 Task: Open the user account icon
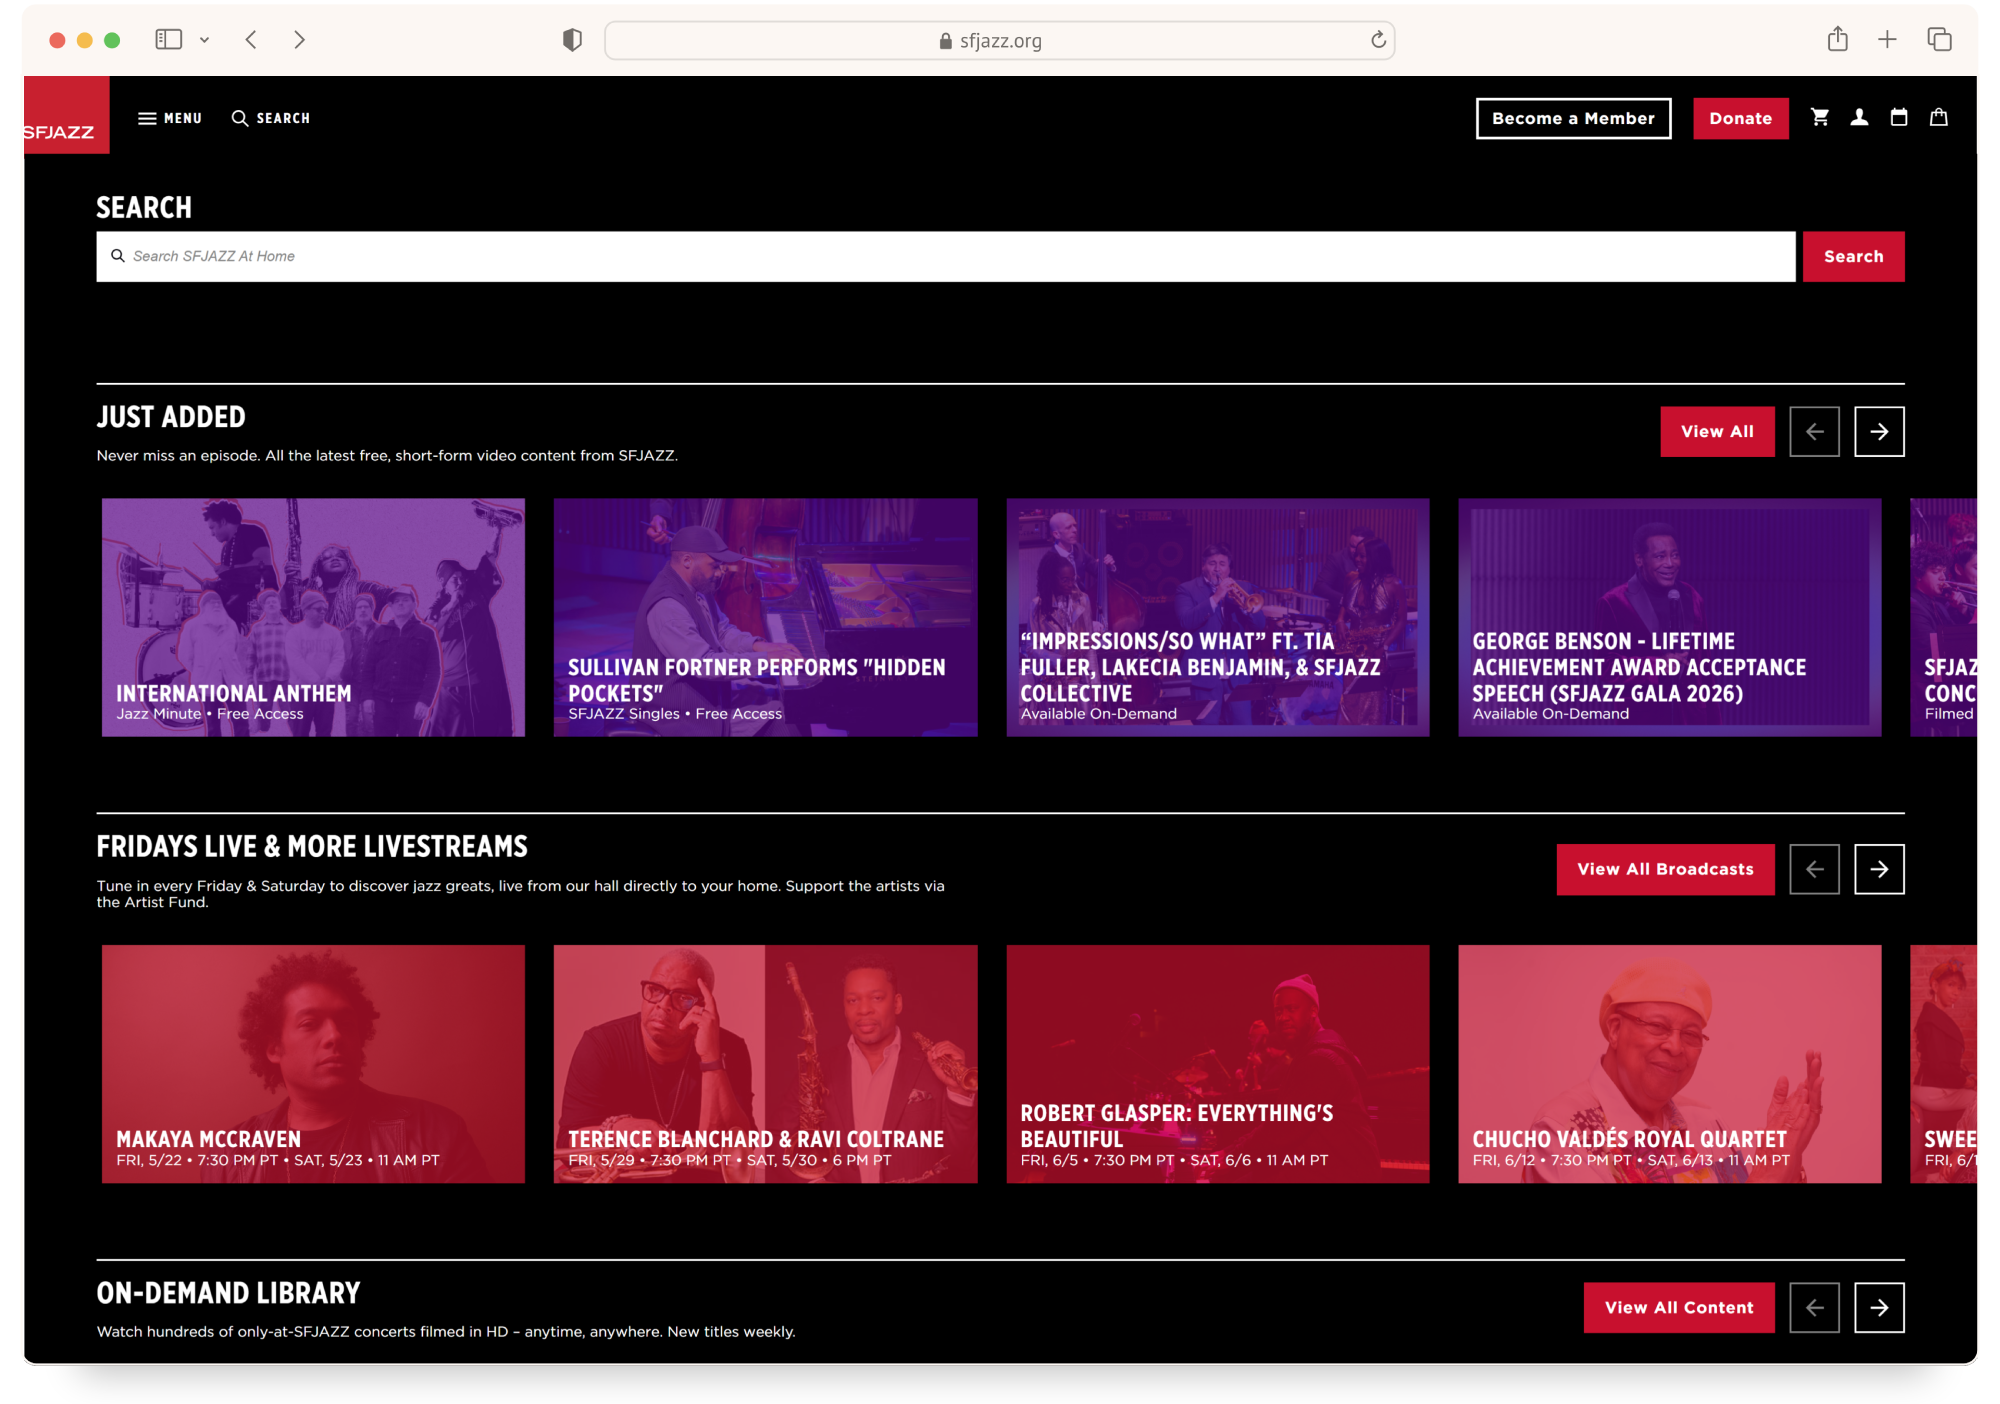(1859, 117)
